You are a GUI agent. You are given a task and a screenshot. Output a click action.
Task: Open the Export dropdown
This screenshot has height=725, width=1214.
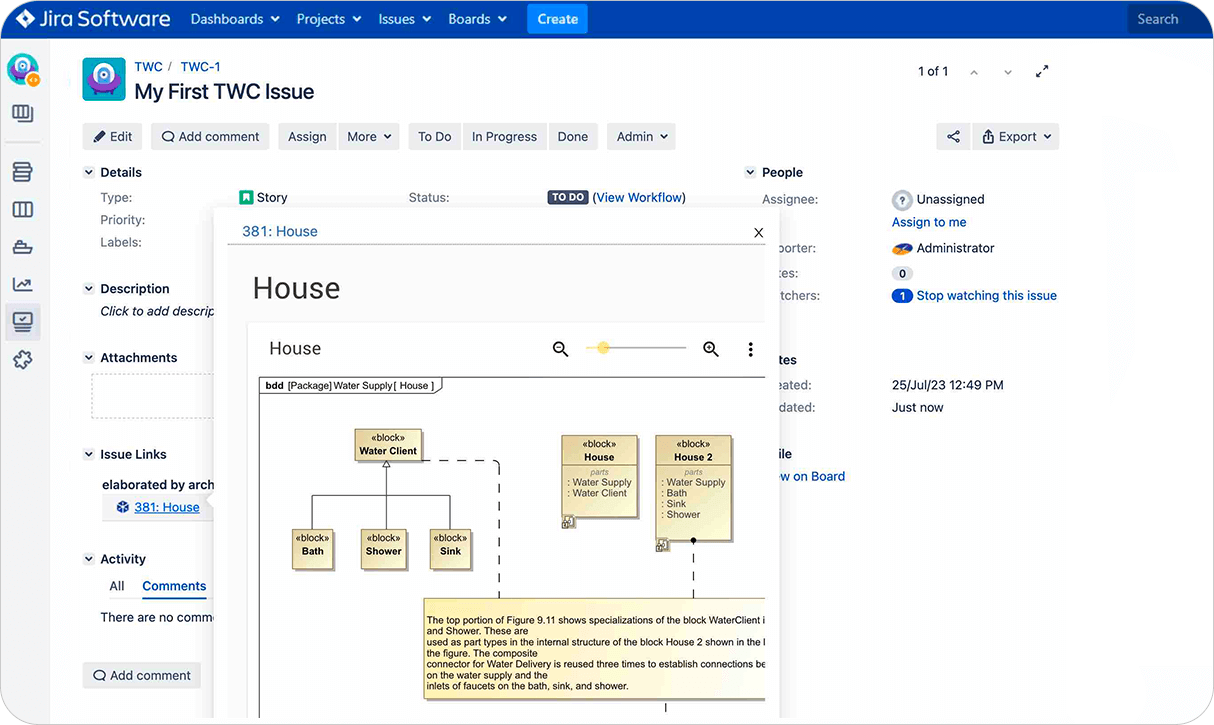(1015, 136)
